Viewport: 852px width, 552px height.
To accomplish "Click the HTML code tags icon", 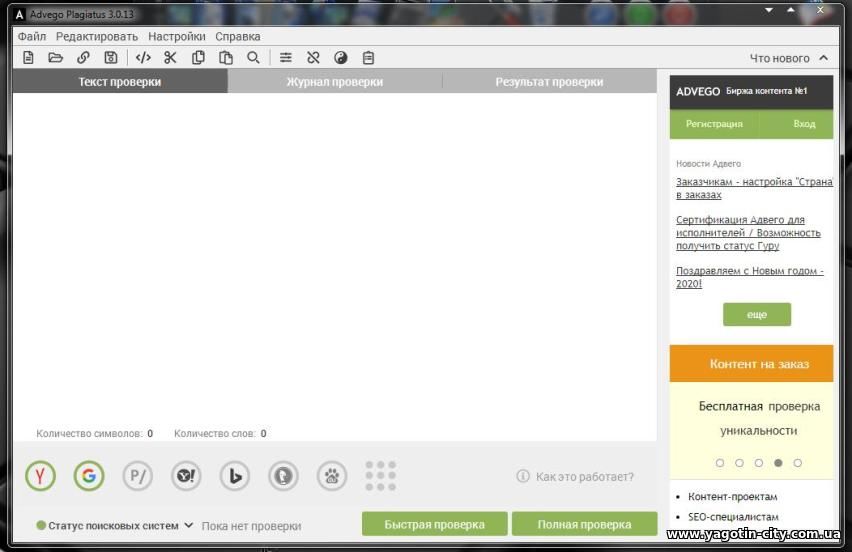I will coord(143,58).
